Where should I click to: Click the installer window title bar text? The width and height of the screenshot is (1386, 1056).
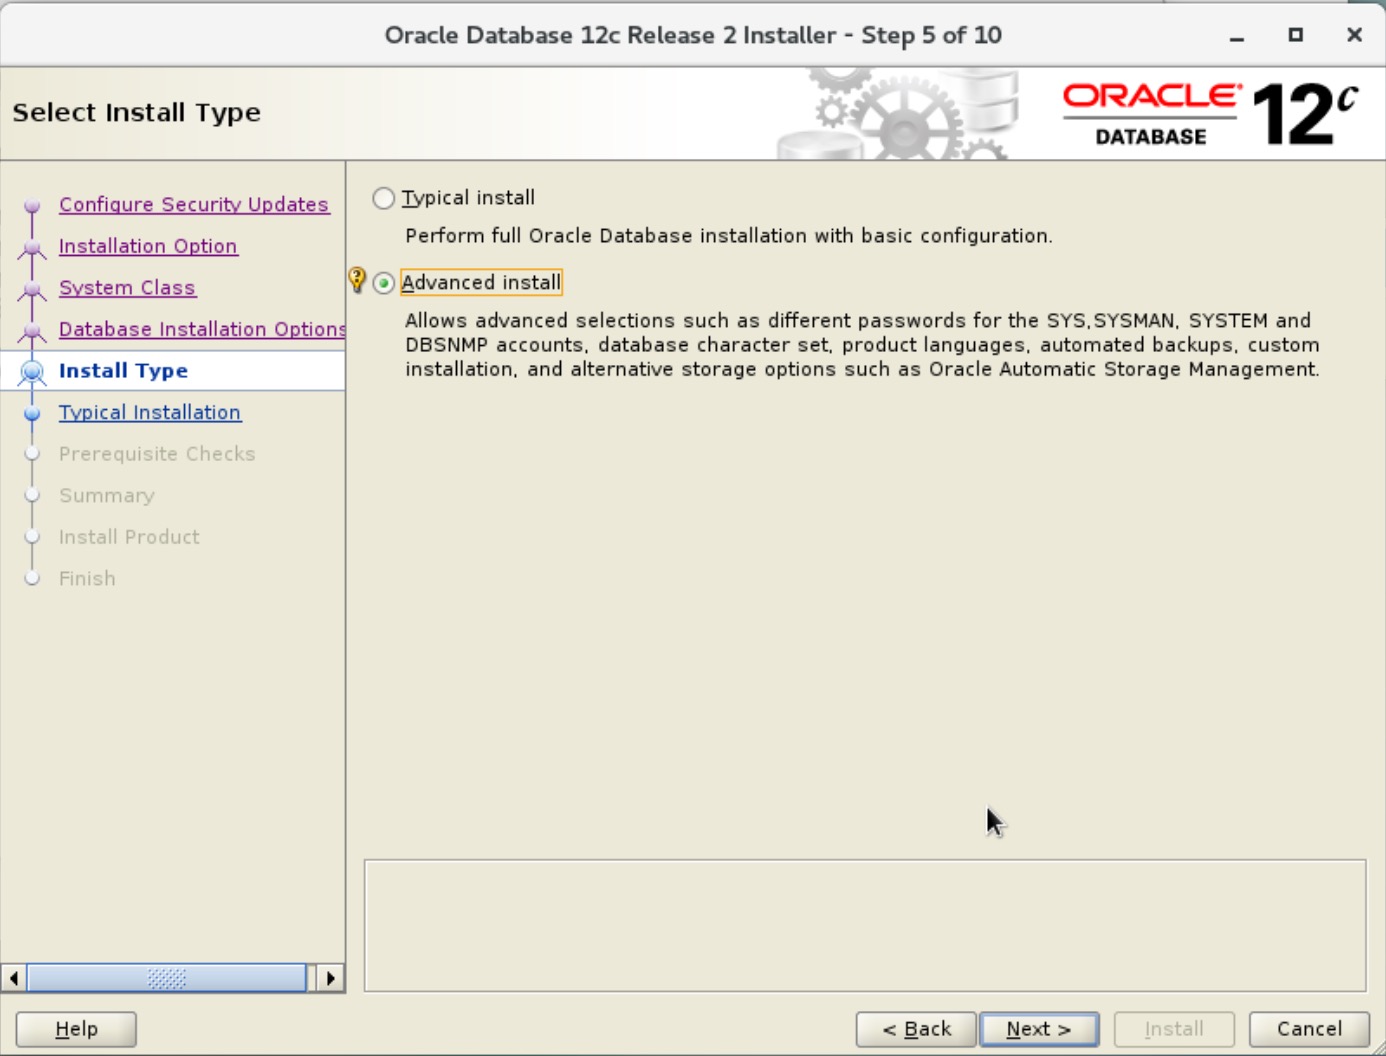(693, 35)
